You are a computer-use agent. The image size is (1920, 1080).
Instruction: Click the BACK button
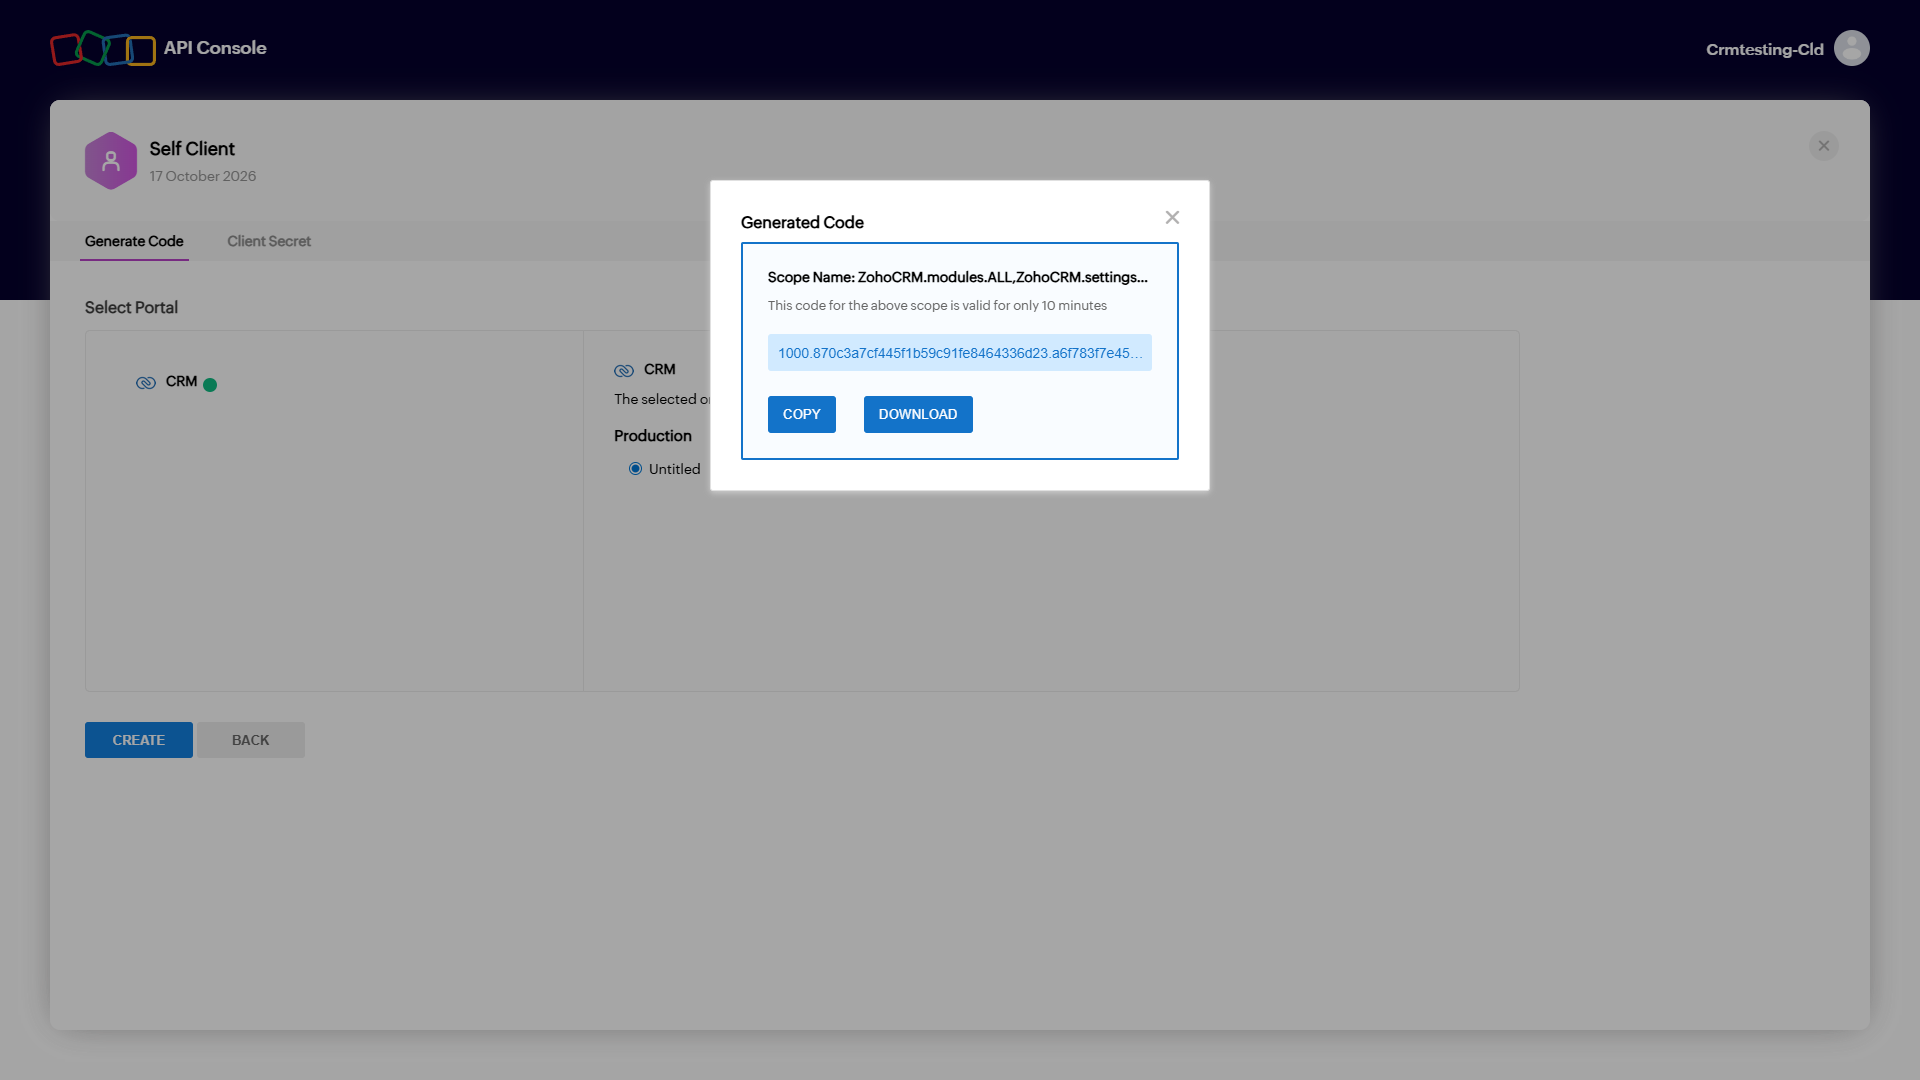pyautogui.click(x=251, y=740)
